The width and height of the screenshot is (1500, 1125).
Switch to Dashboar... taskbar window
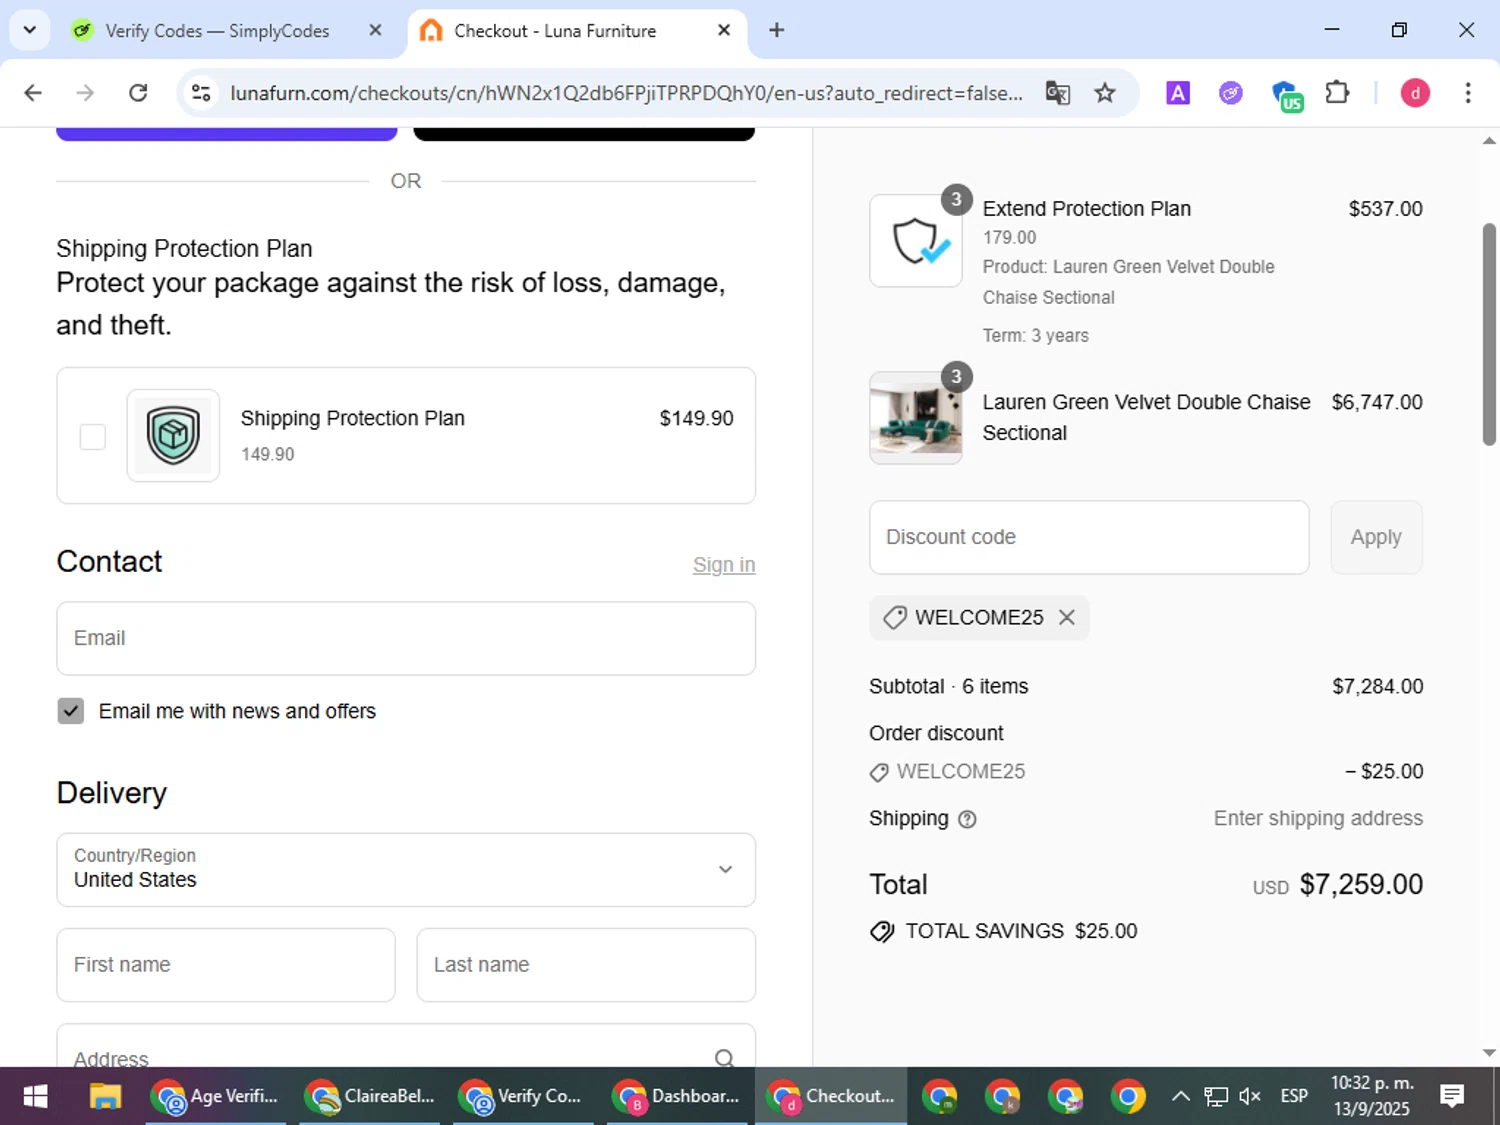click(x=677, y=1096)
